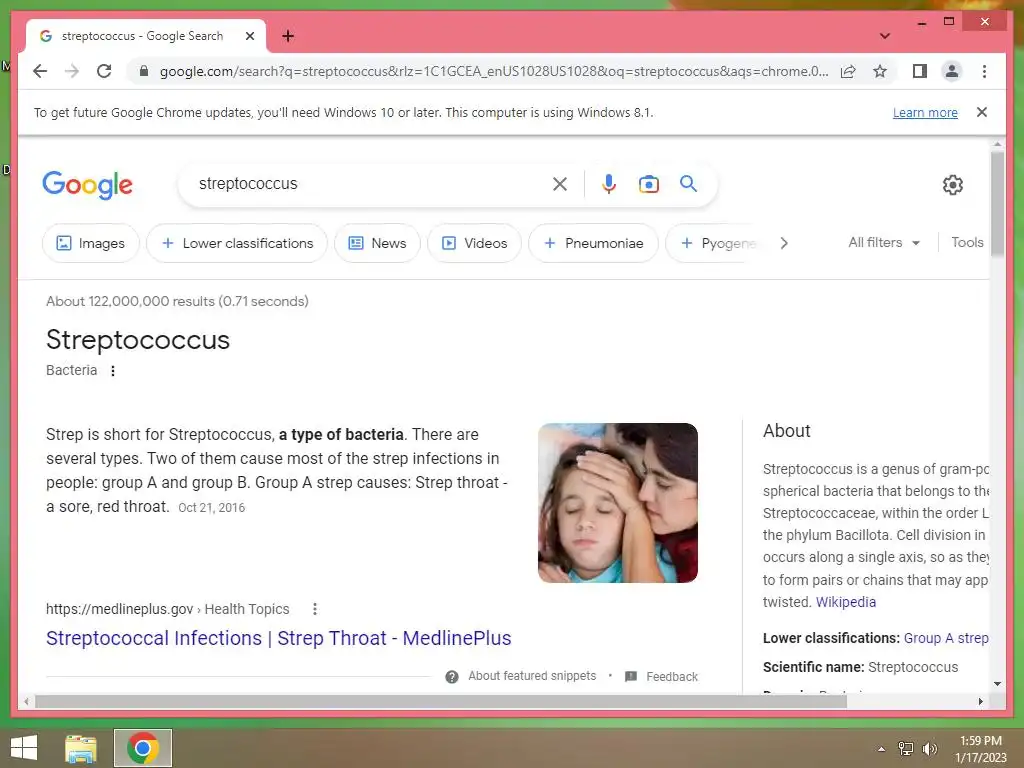Switch to News results

(x=377, y=243)
